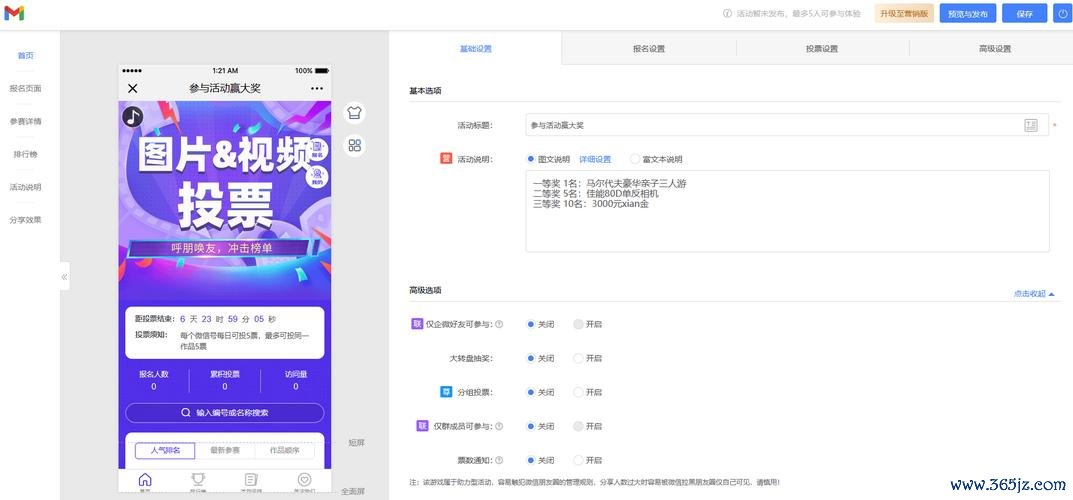The image size is (1073, 500).
Task: Click help icon next to 仅企微好友可参与
Action: 499,324
